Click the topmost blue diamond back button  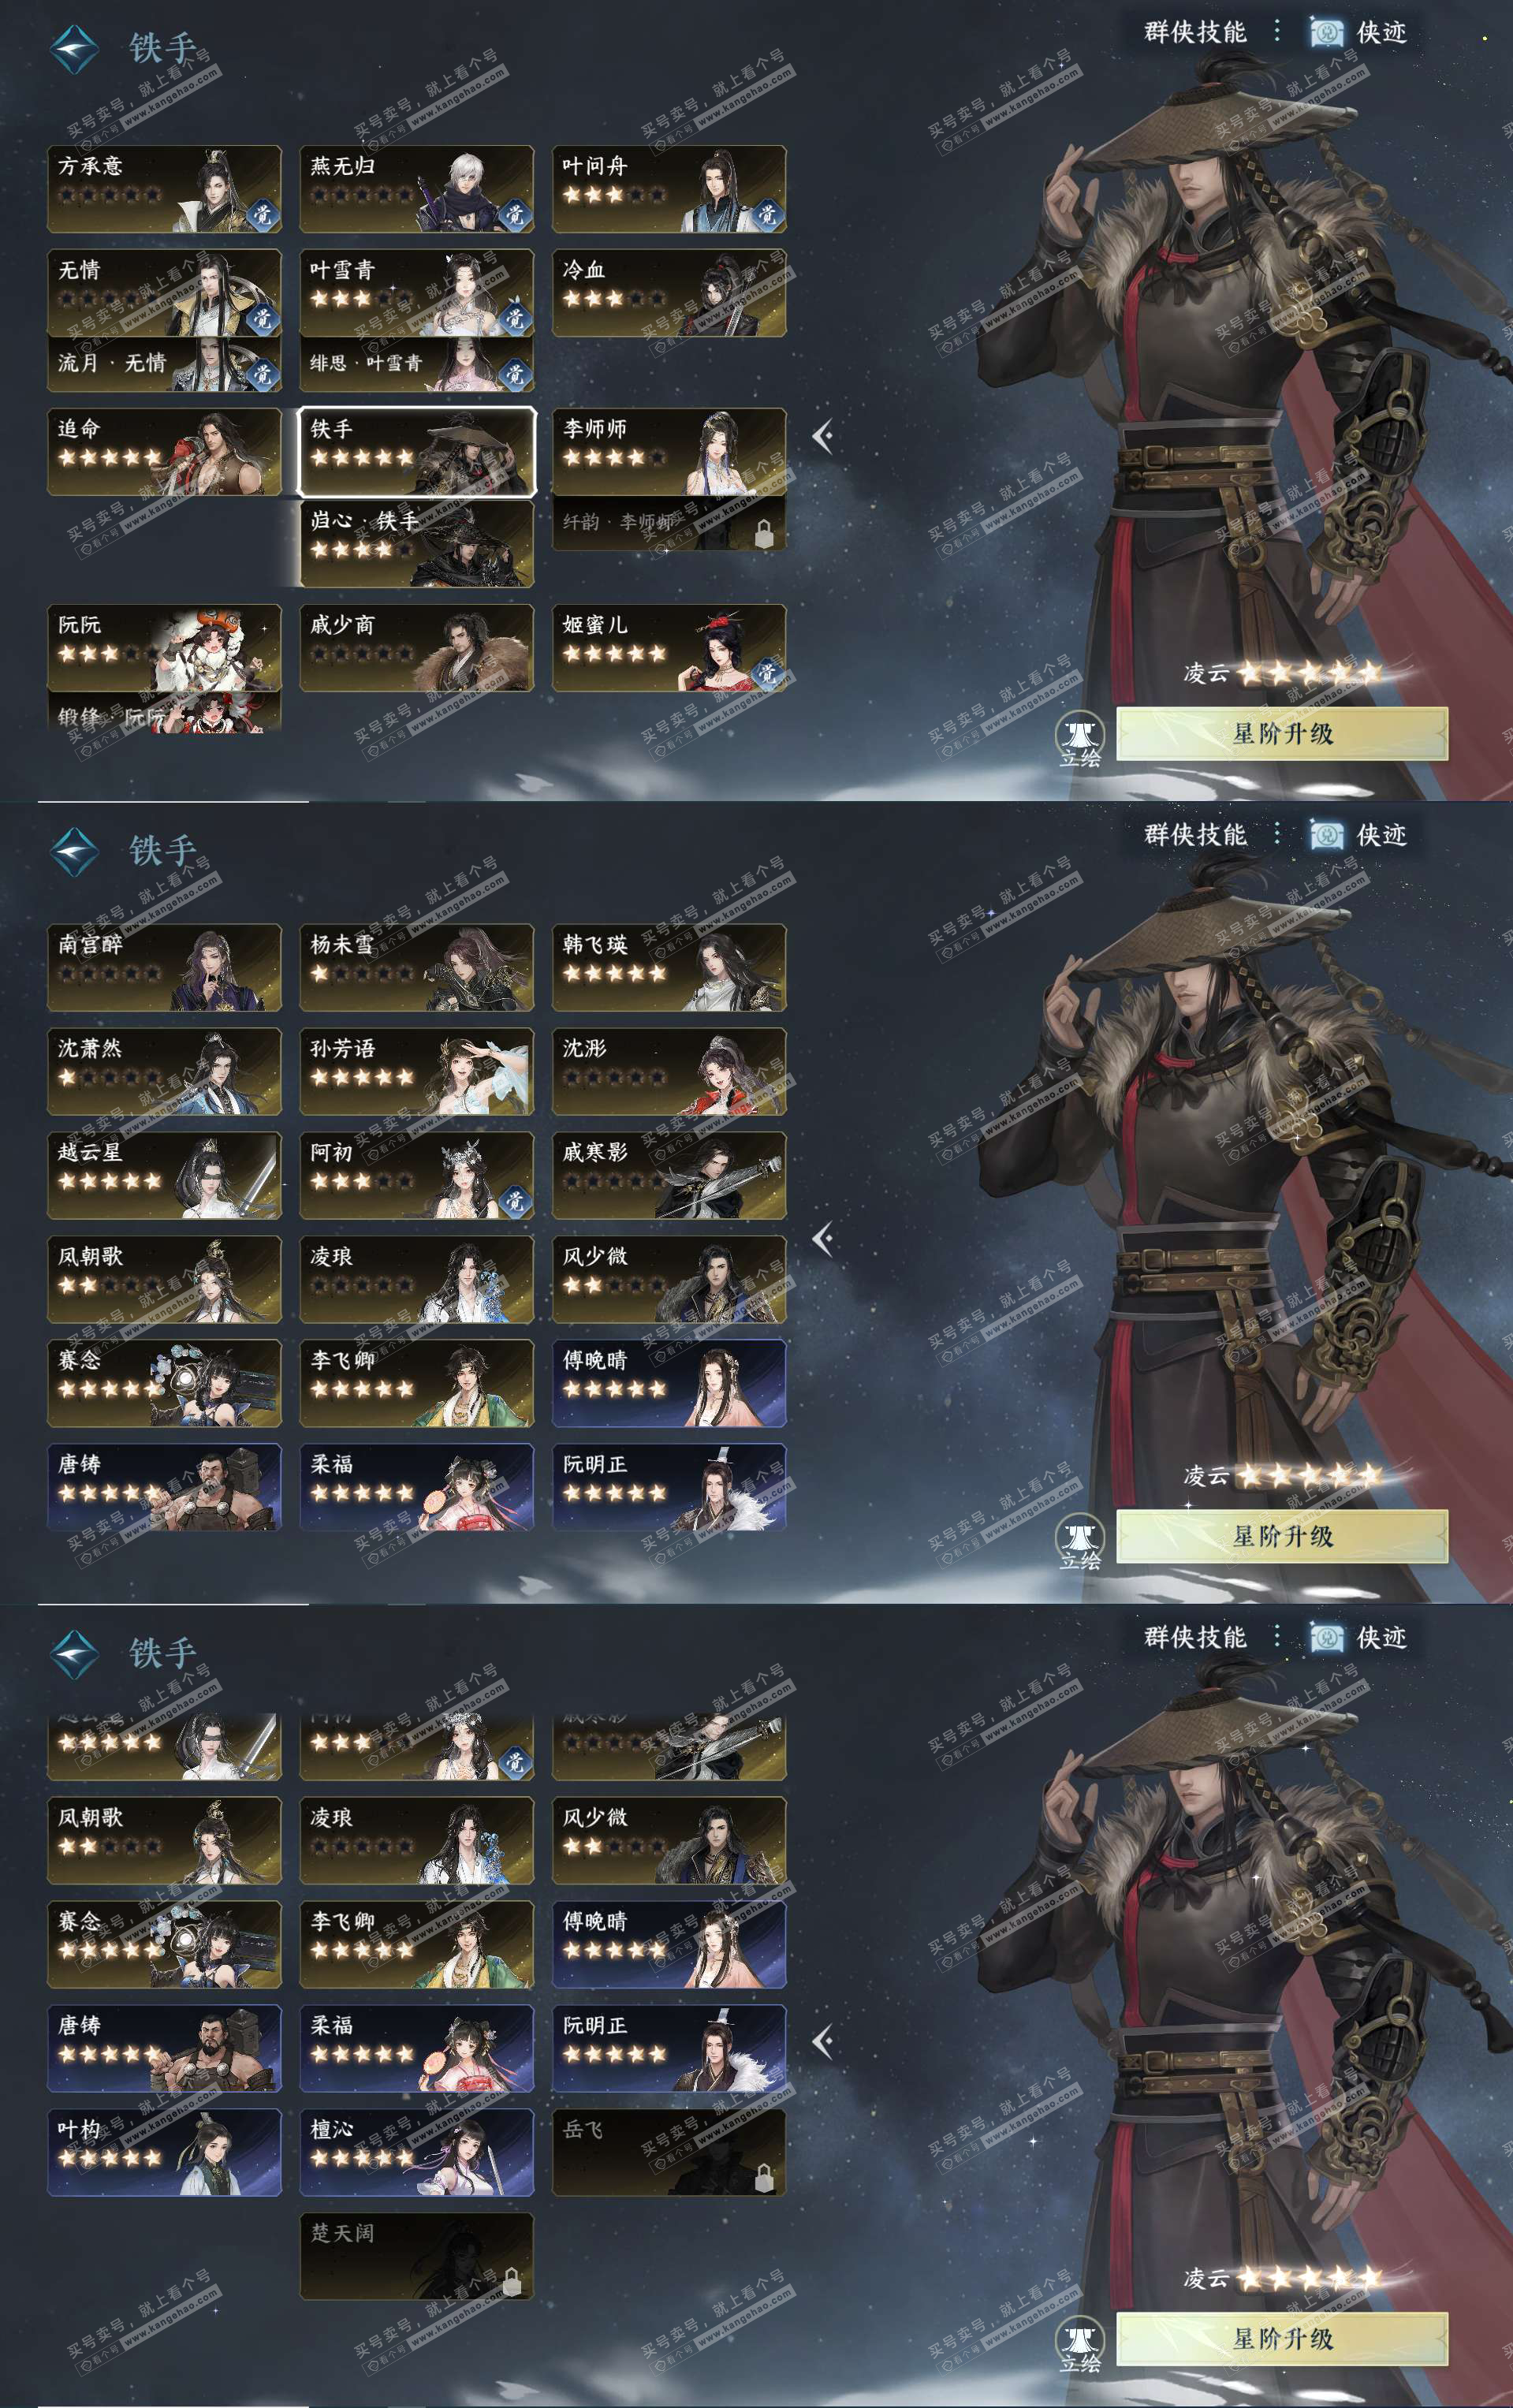point(75,48)
